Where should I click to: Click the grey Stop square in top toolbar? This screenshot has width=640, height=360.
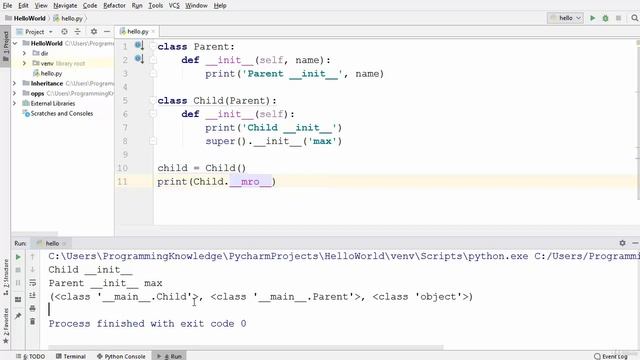[618, 18]
